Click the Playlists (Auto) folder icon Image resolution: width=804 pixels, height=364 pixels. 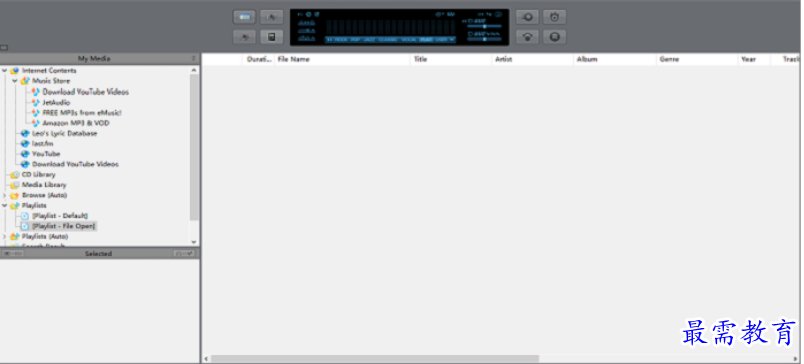14,236
